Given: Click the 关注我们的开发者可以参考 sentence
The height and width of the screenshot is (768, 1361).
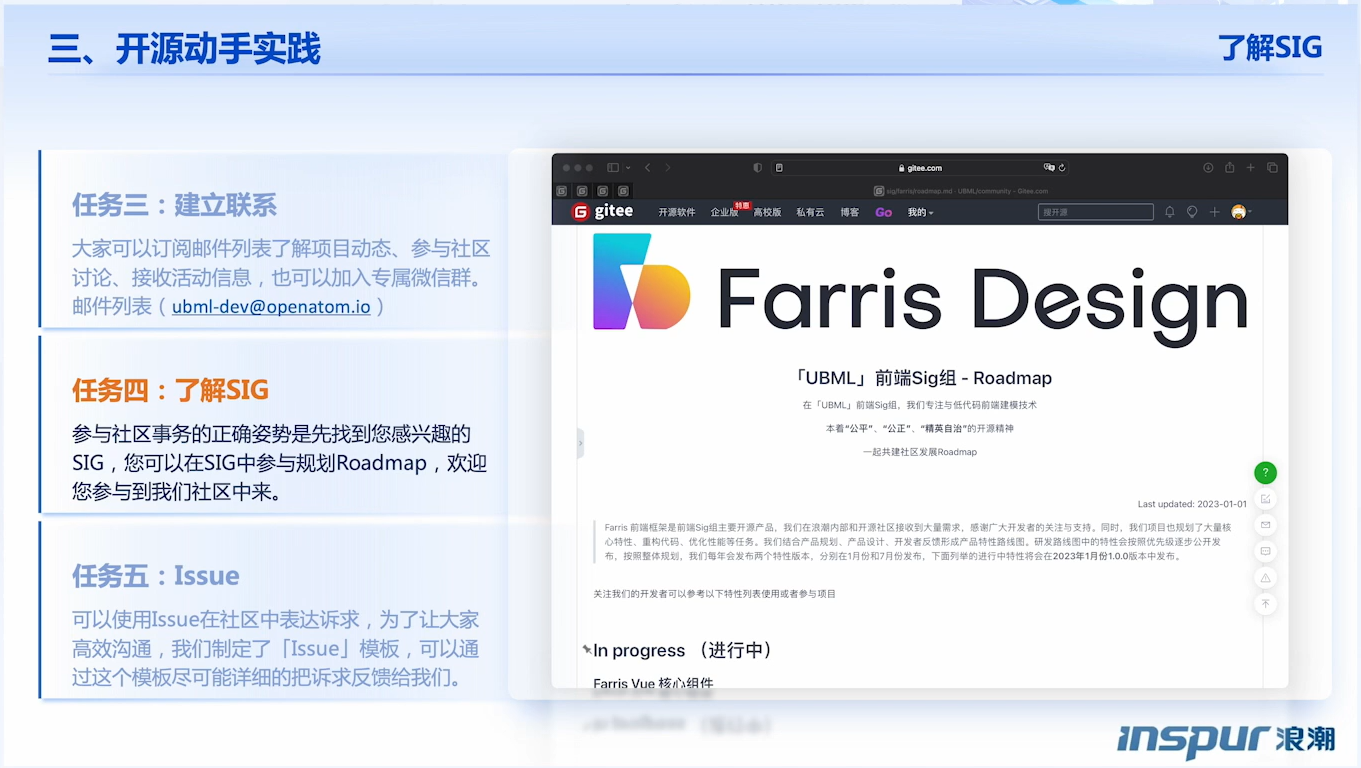Looking at the screenshot, I should (714, 594).
